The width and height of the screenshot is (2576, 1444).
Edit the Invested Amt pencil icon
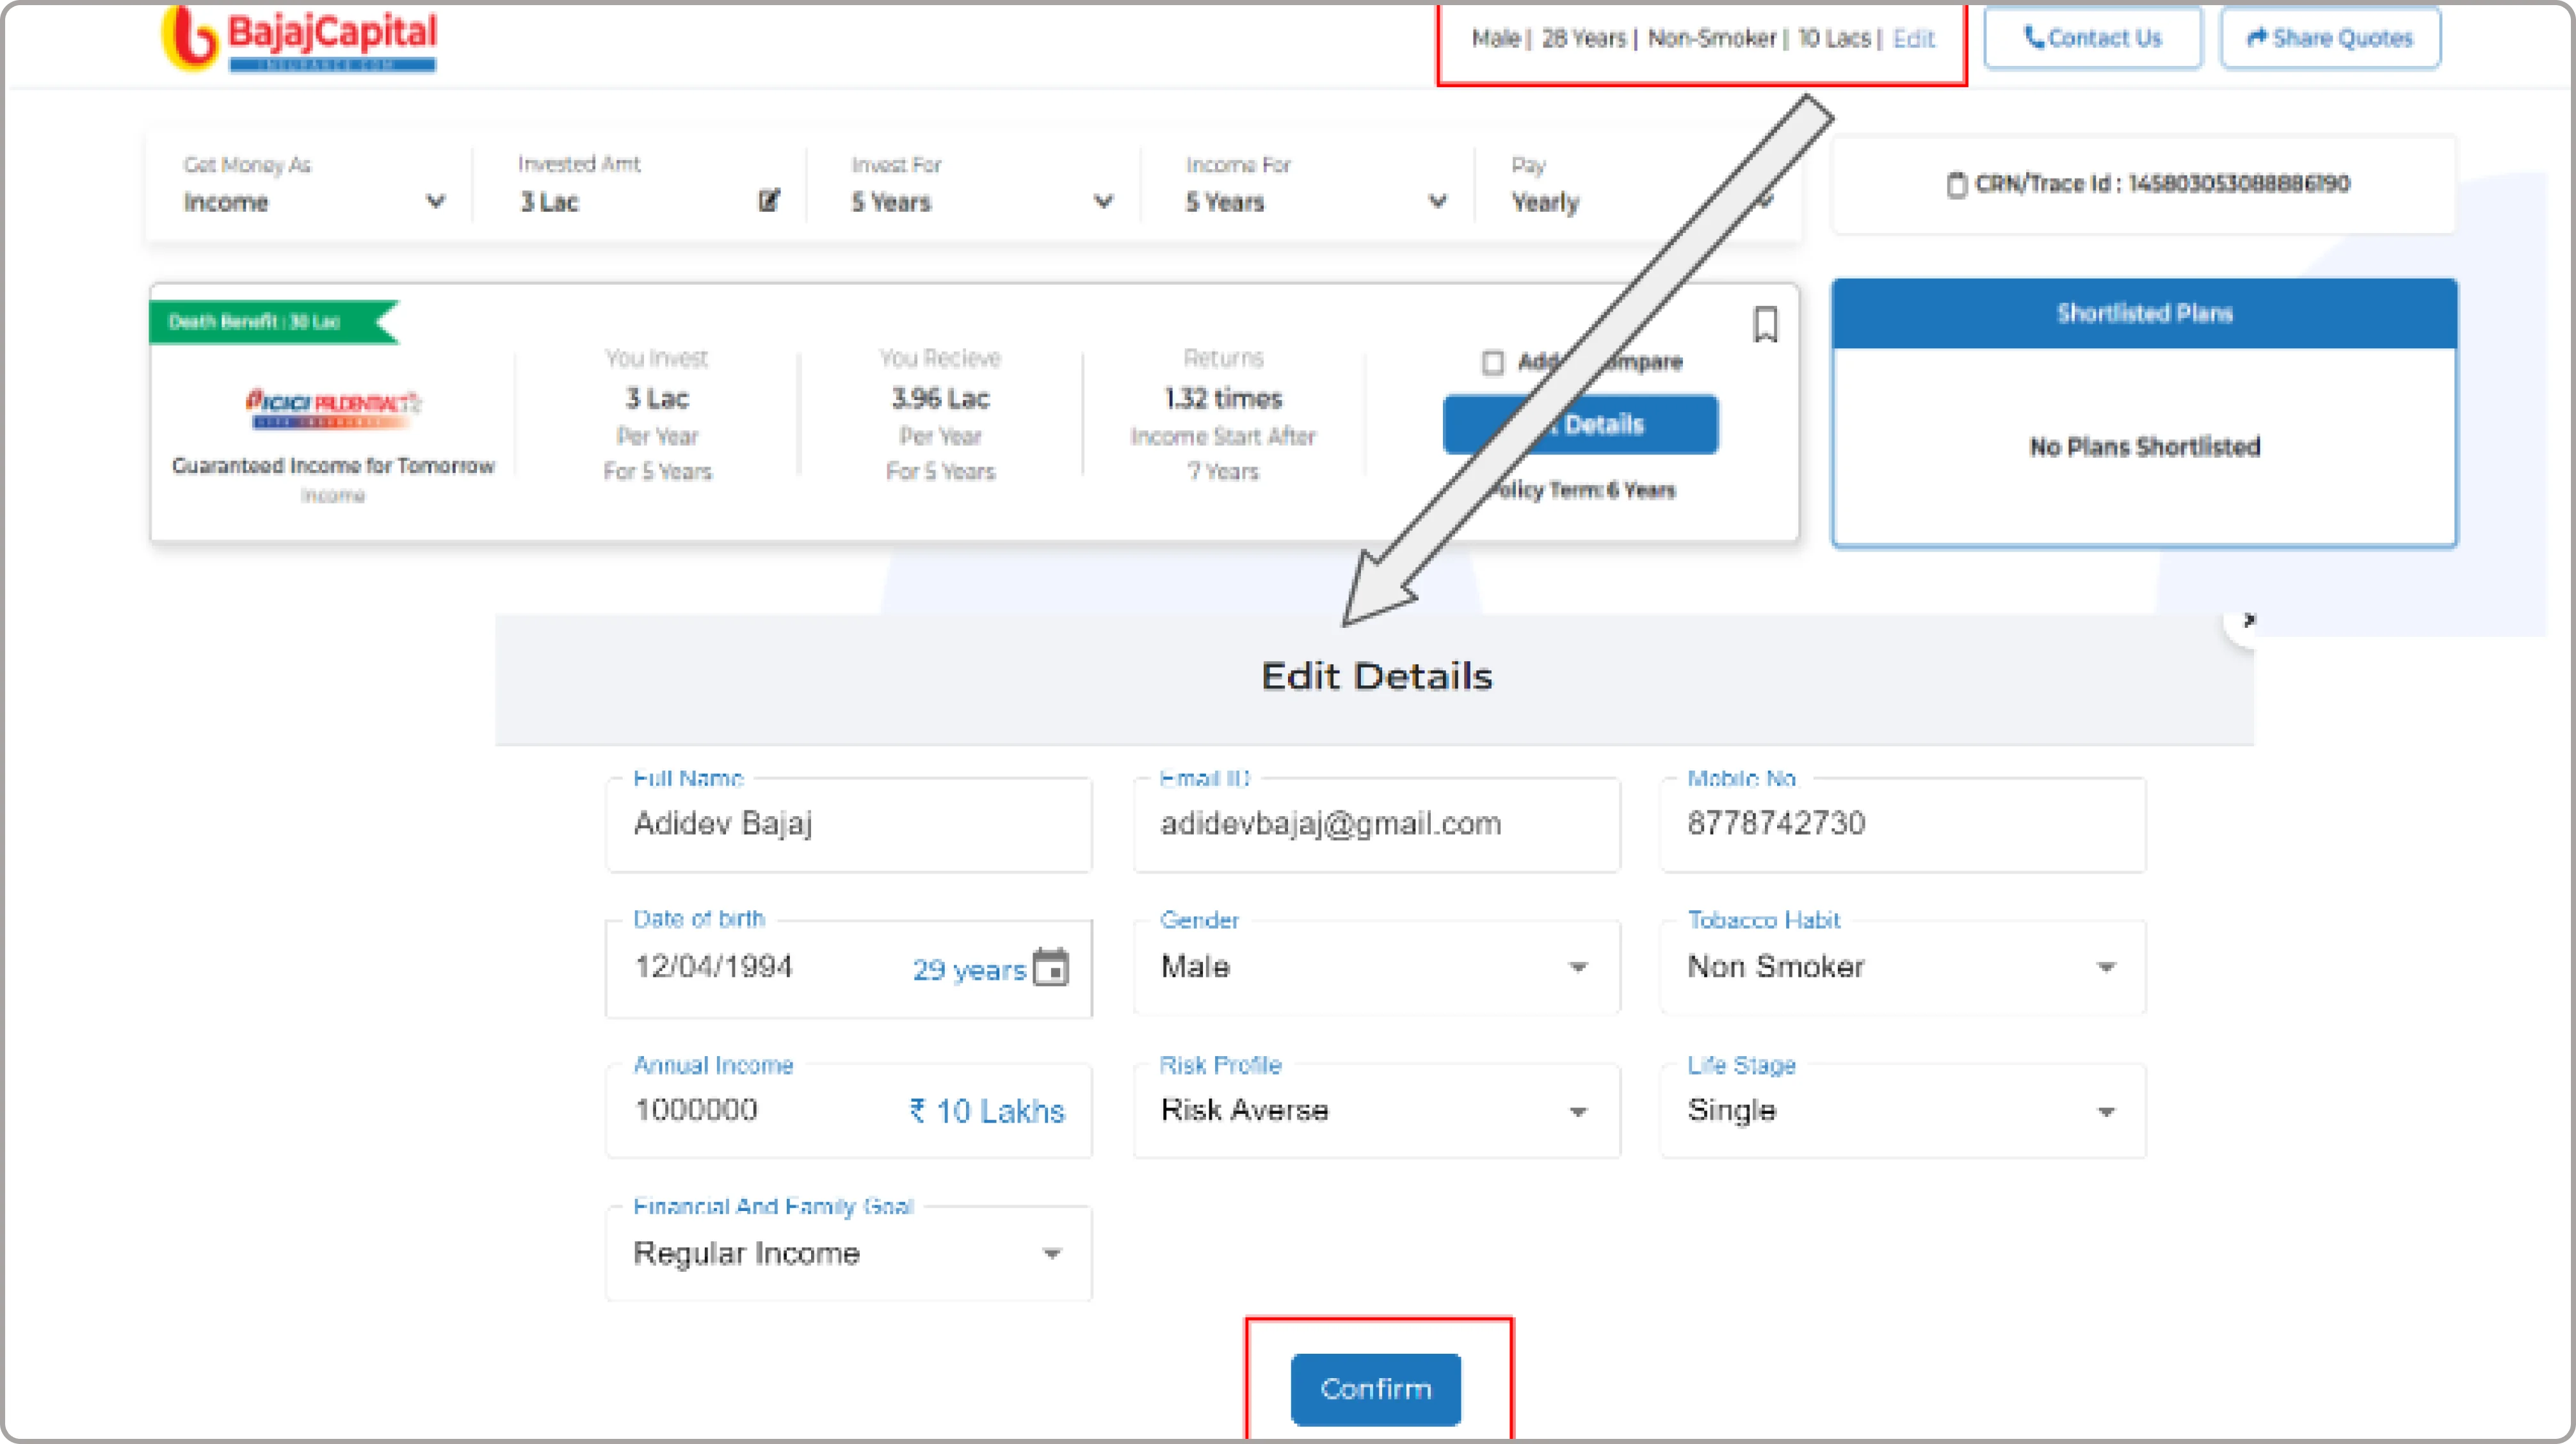pos(768,201)
